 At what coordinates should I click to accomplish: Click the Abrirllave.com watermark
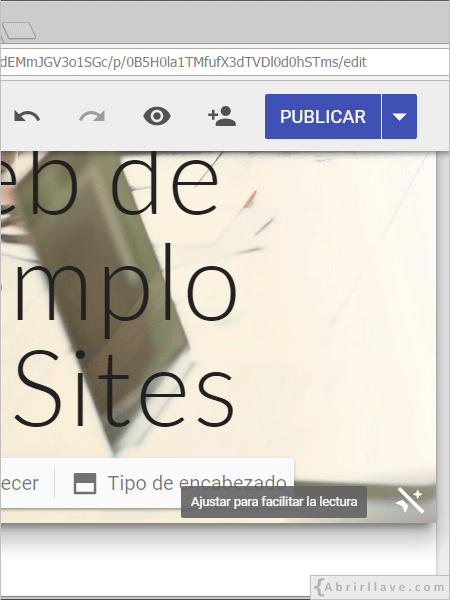click(x=380, y=587)
